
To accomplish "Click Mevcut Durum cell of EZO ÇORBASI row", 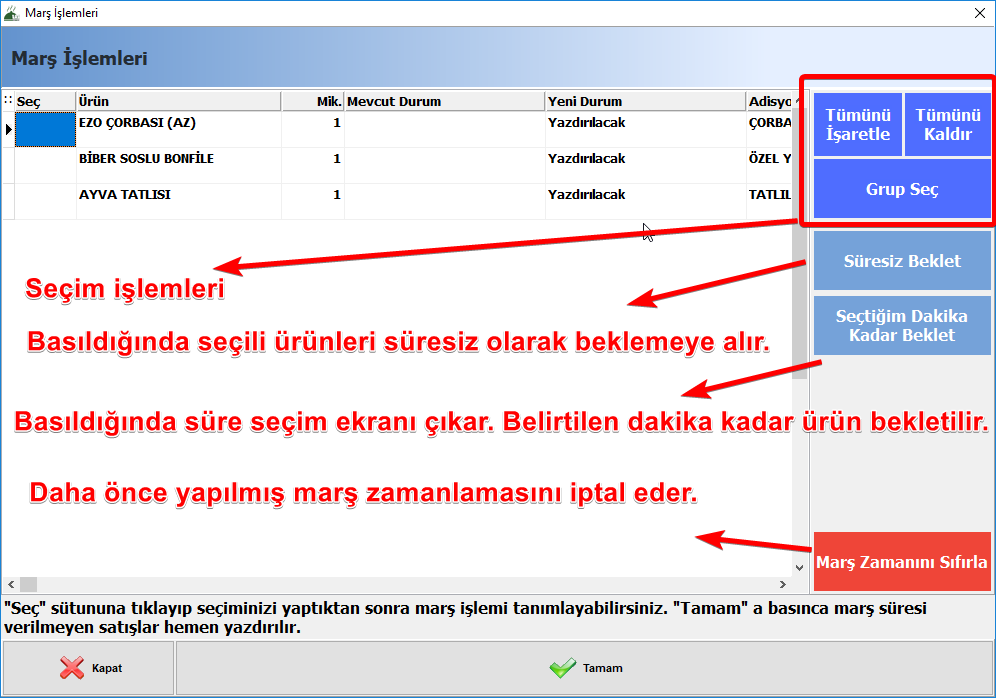I will coord(445,130).
